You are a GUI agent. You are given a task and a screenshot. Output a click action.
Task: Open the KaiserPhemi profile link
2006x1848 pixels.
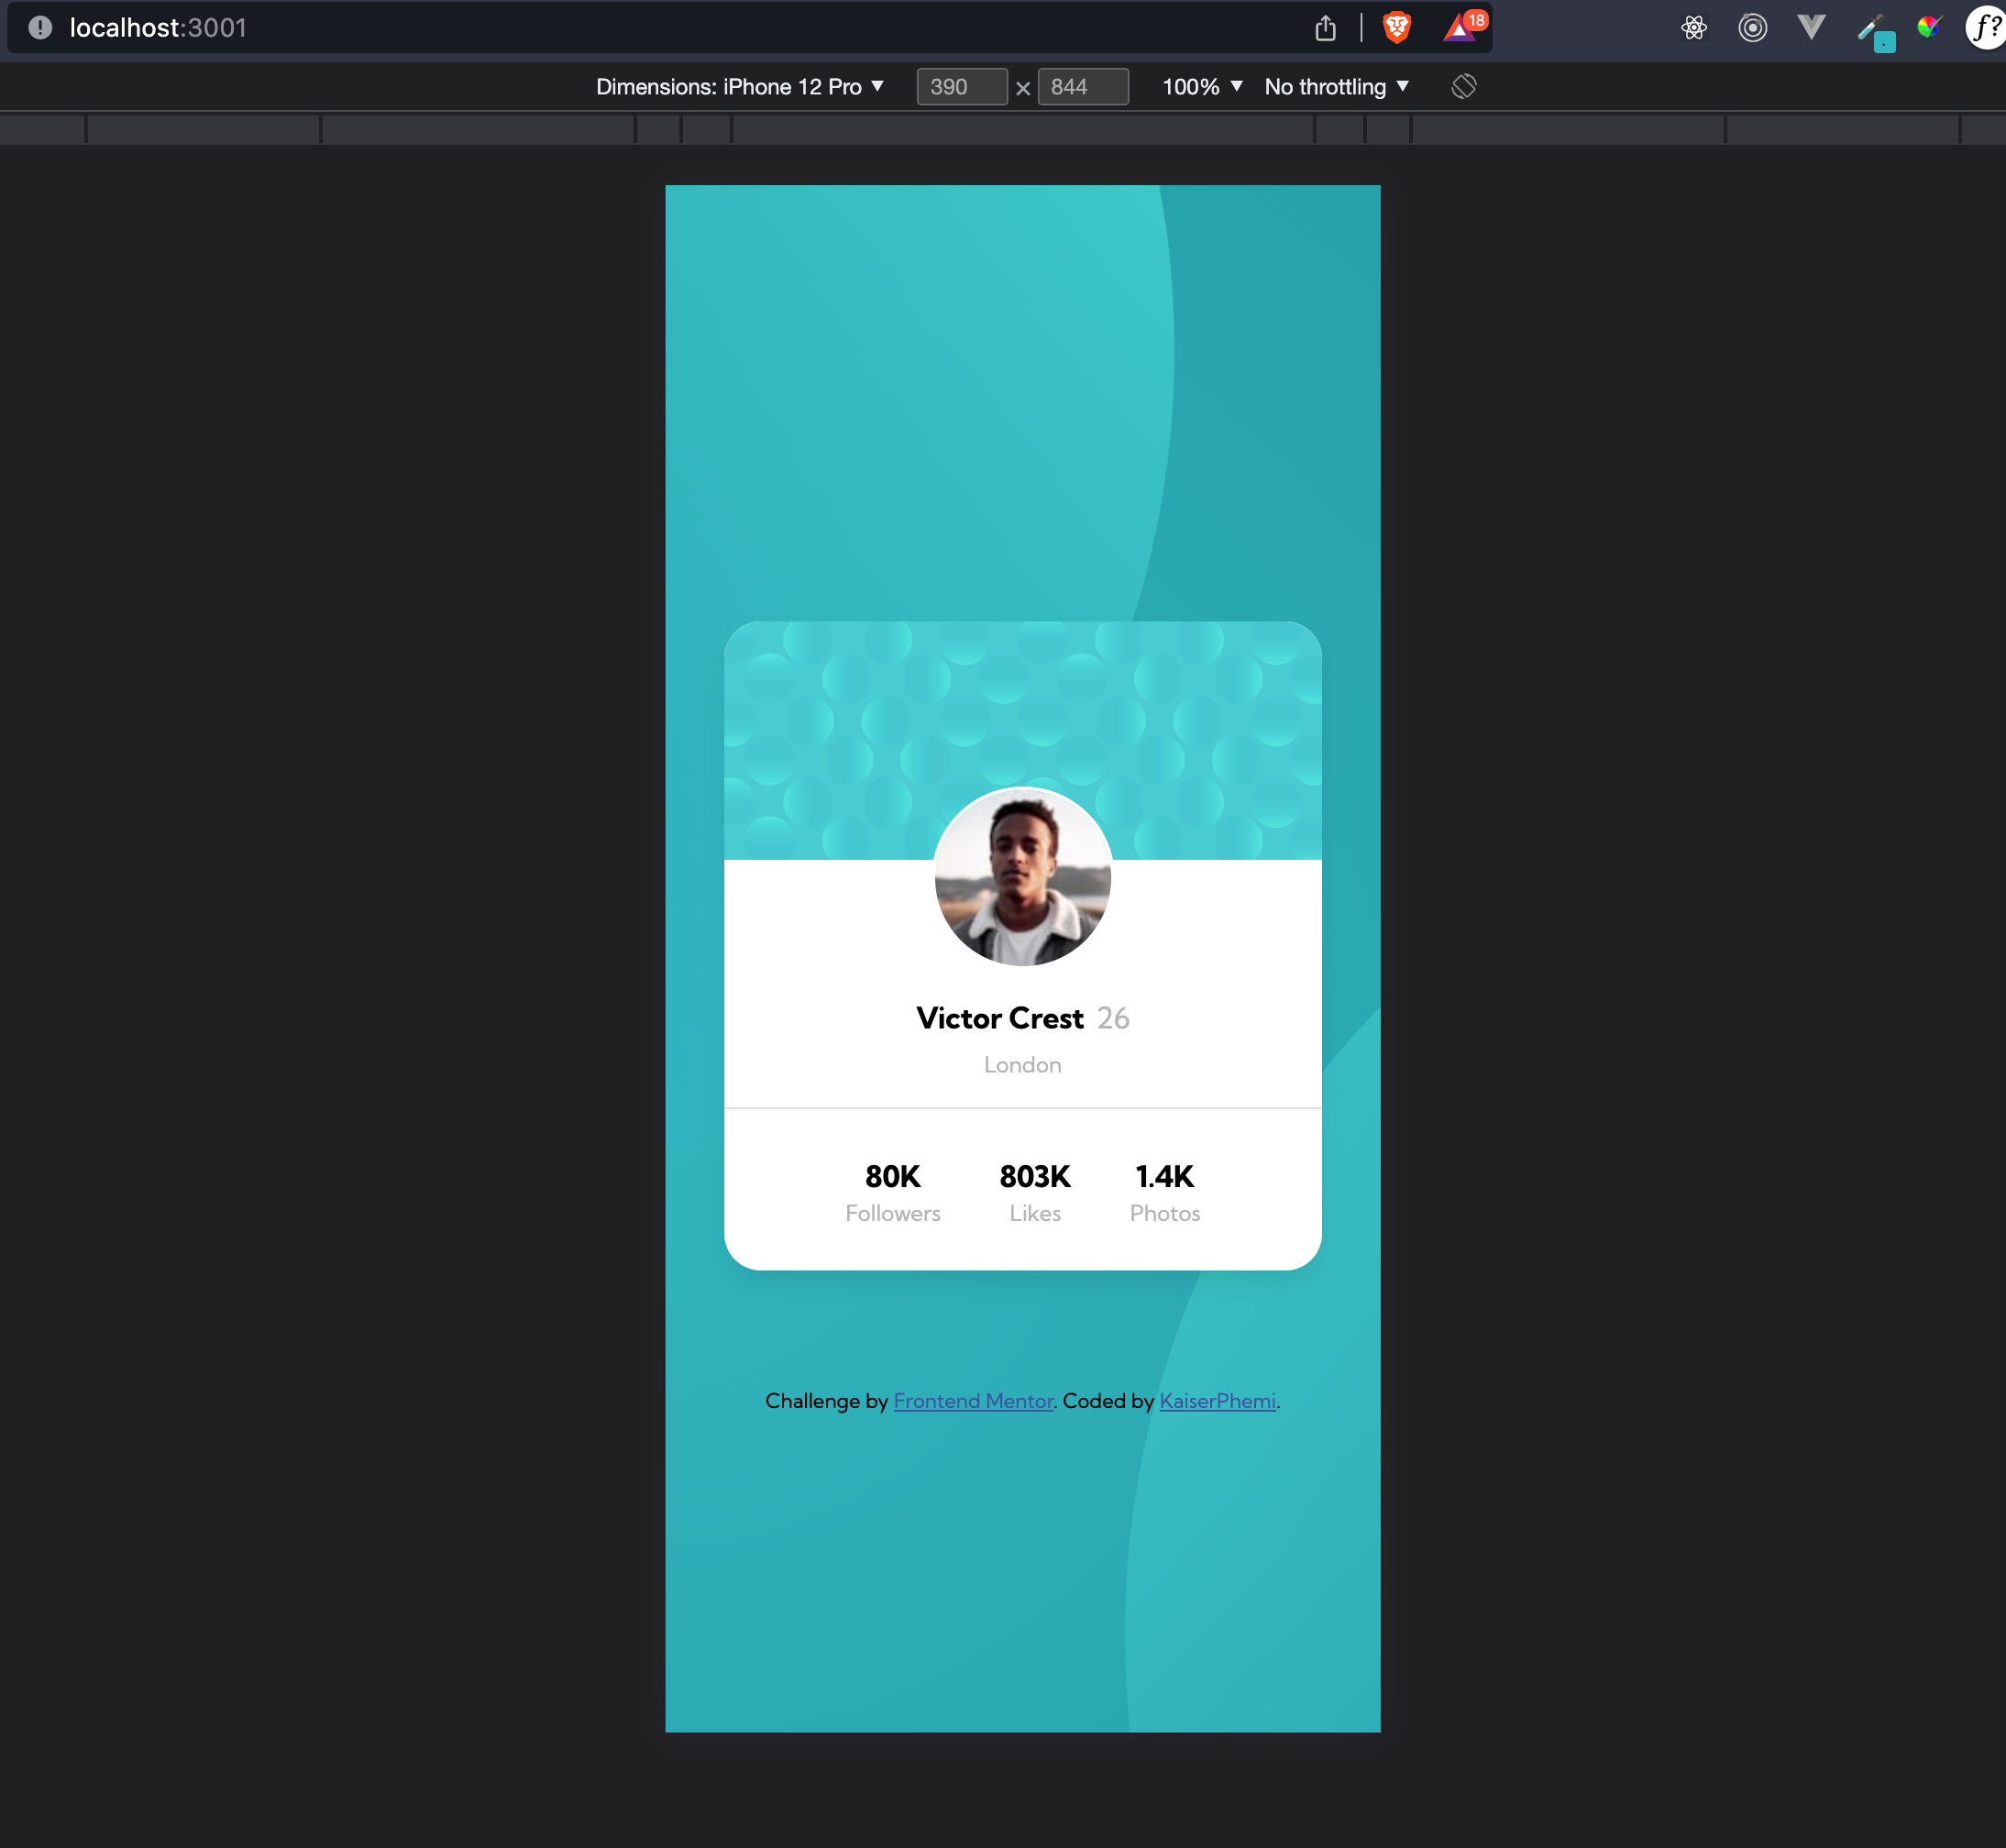click(1217, 1400)
